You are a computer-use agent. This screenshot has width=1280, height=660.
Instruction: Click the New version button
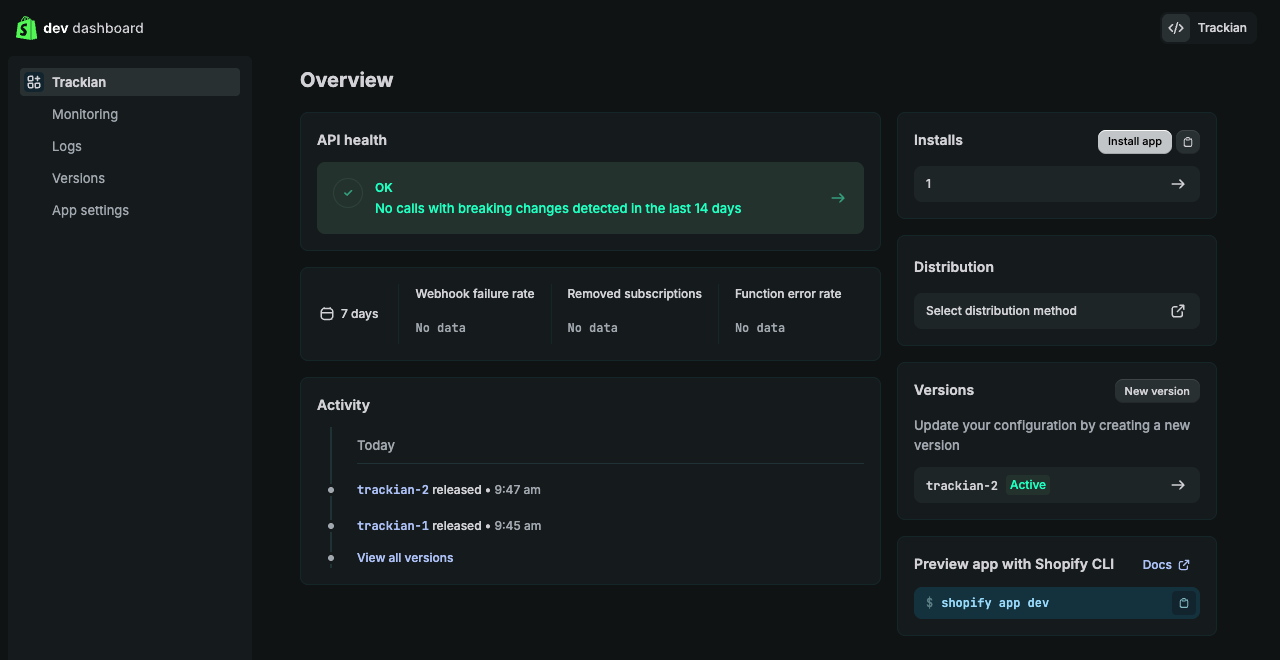tap(1157, 391)
